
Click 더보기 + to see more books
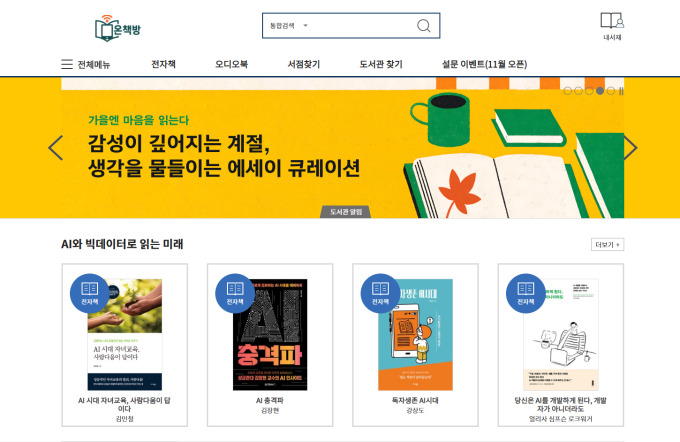pyautogui.click(x=607, y=245)
